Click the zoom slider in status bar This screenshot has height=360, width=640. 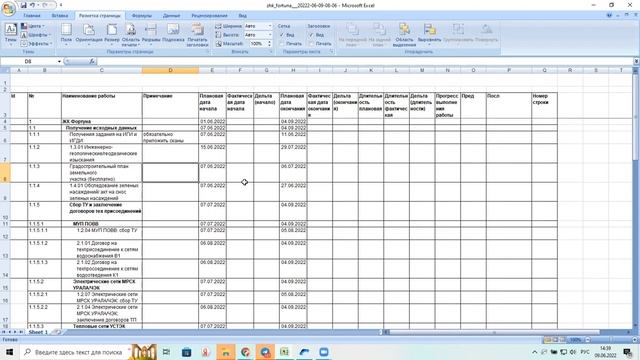pyautogui.click(x=611, y=340)
